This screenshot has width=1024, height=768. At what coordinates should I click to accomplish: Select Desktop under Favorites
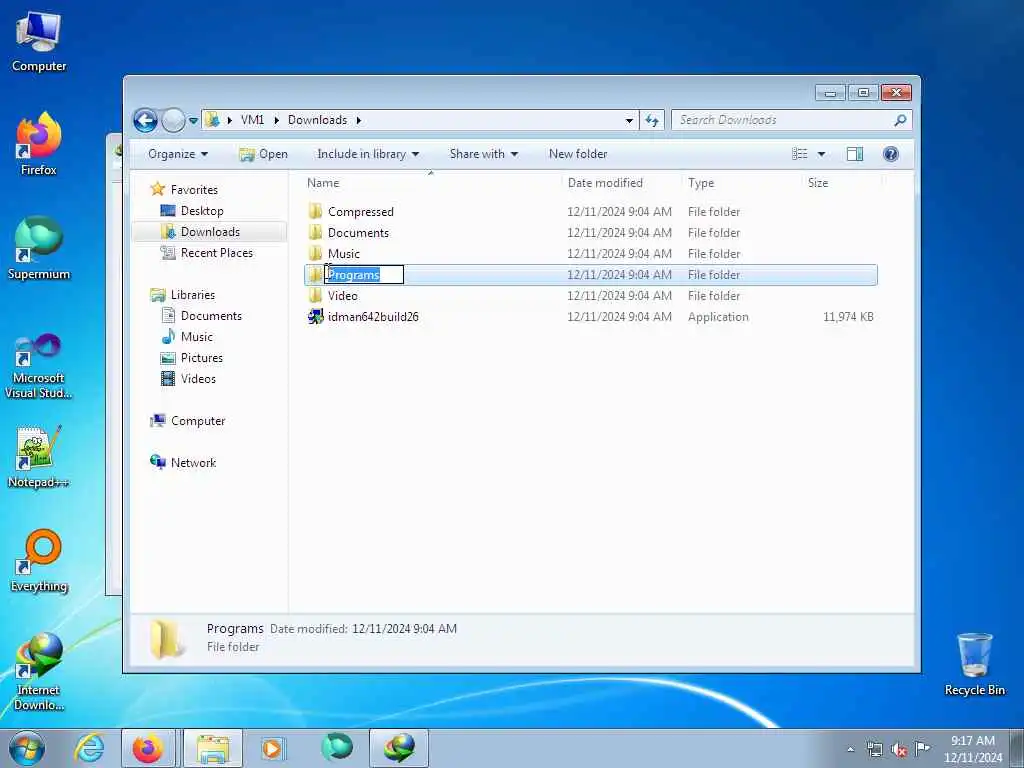pyautogui.click(x=202, y=211)
